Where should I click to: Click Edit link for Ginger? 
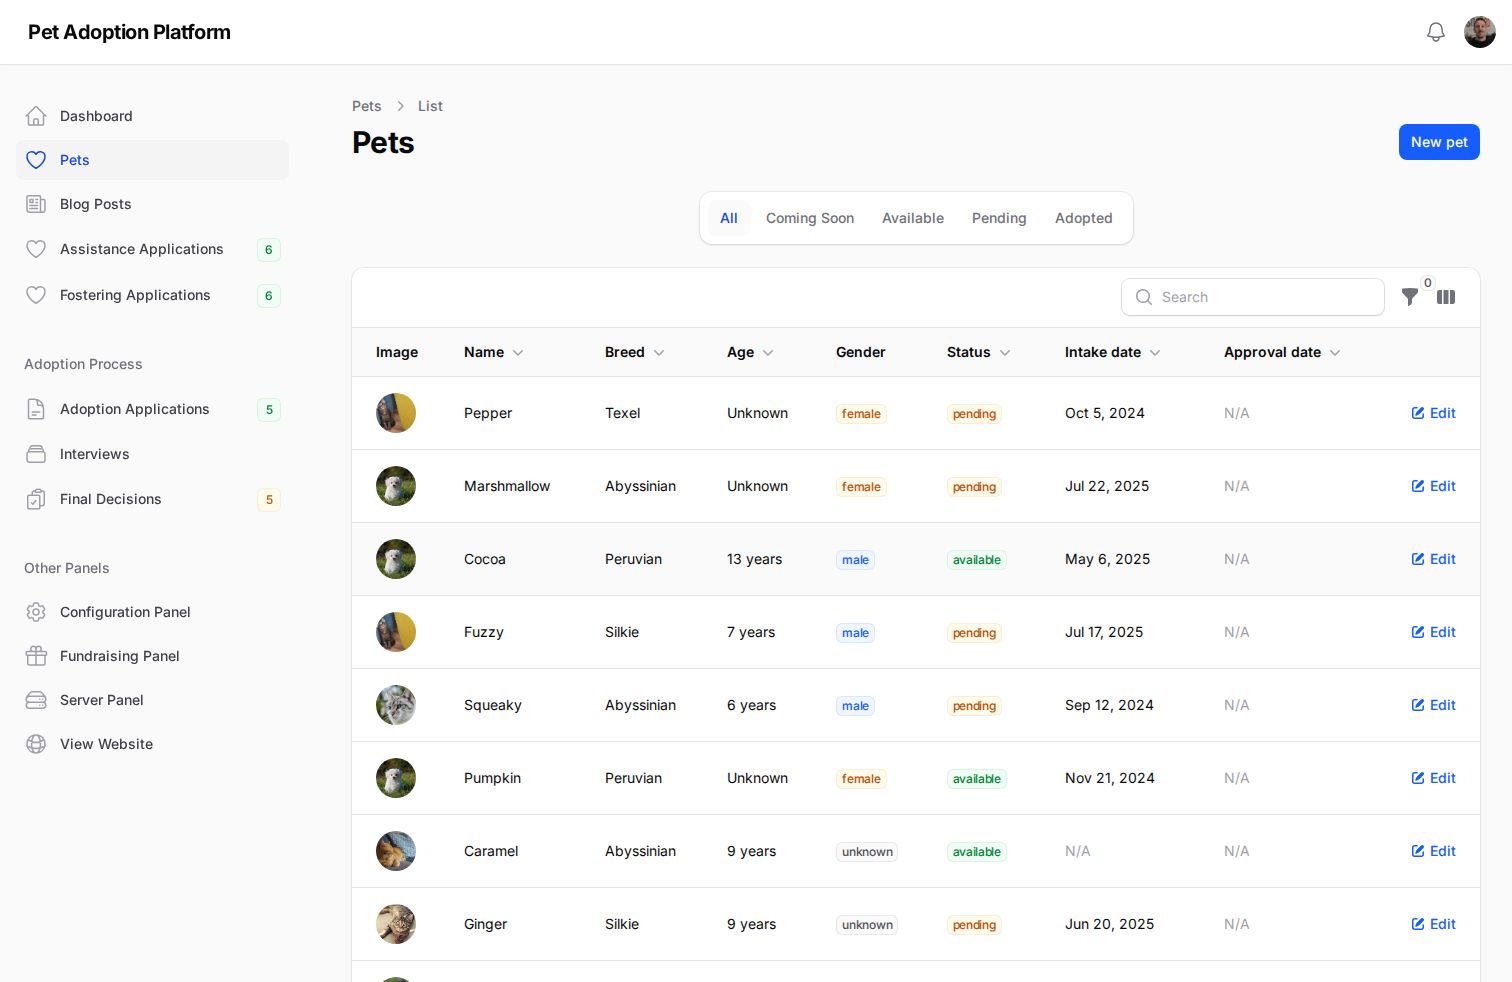click(x=1433, y=924)
